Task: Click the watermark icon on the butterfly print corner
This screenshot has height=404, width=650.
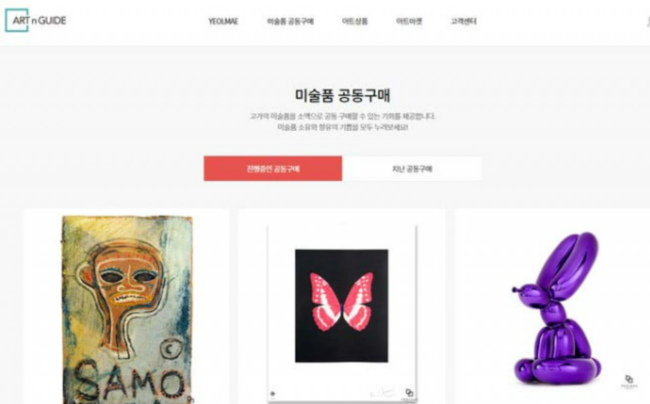Action: tap(409, 392)
